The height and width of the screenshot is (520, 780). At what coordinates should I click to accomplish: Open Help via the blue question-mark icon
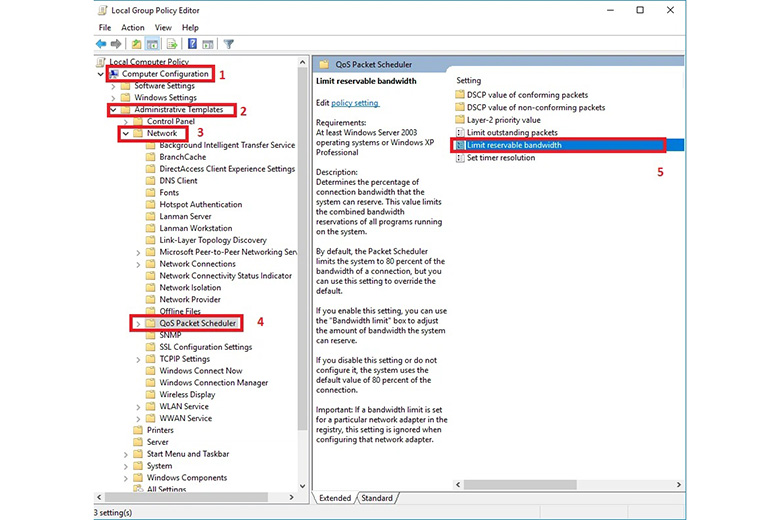tap(191, 44)
